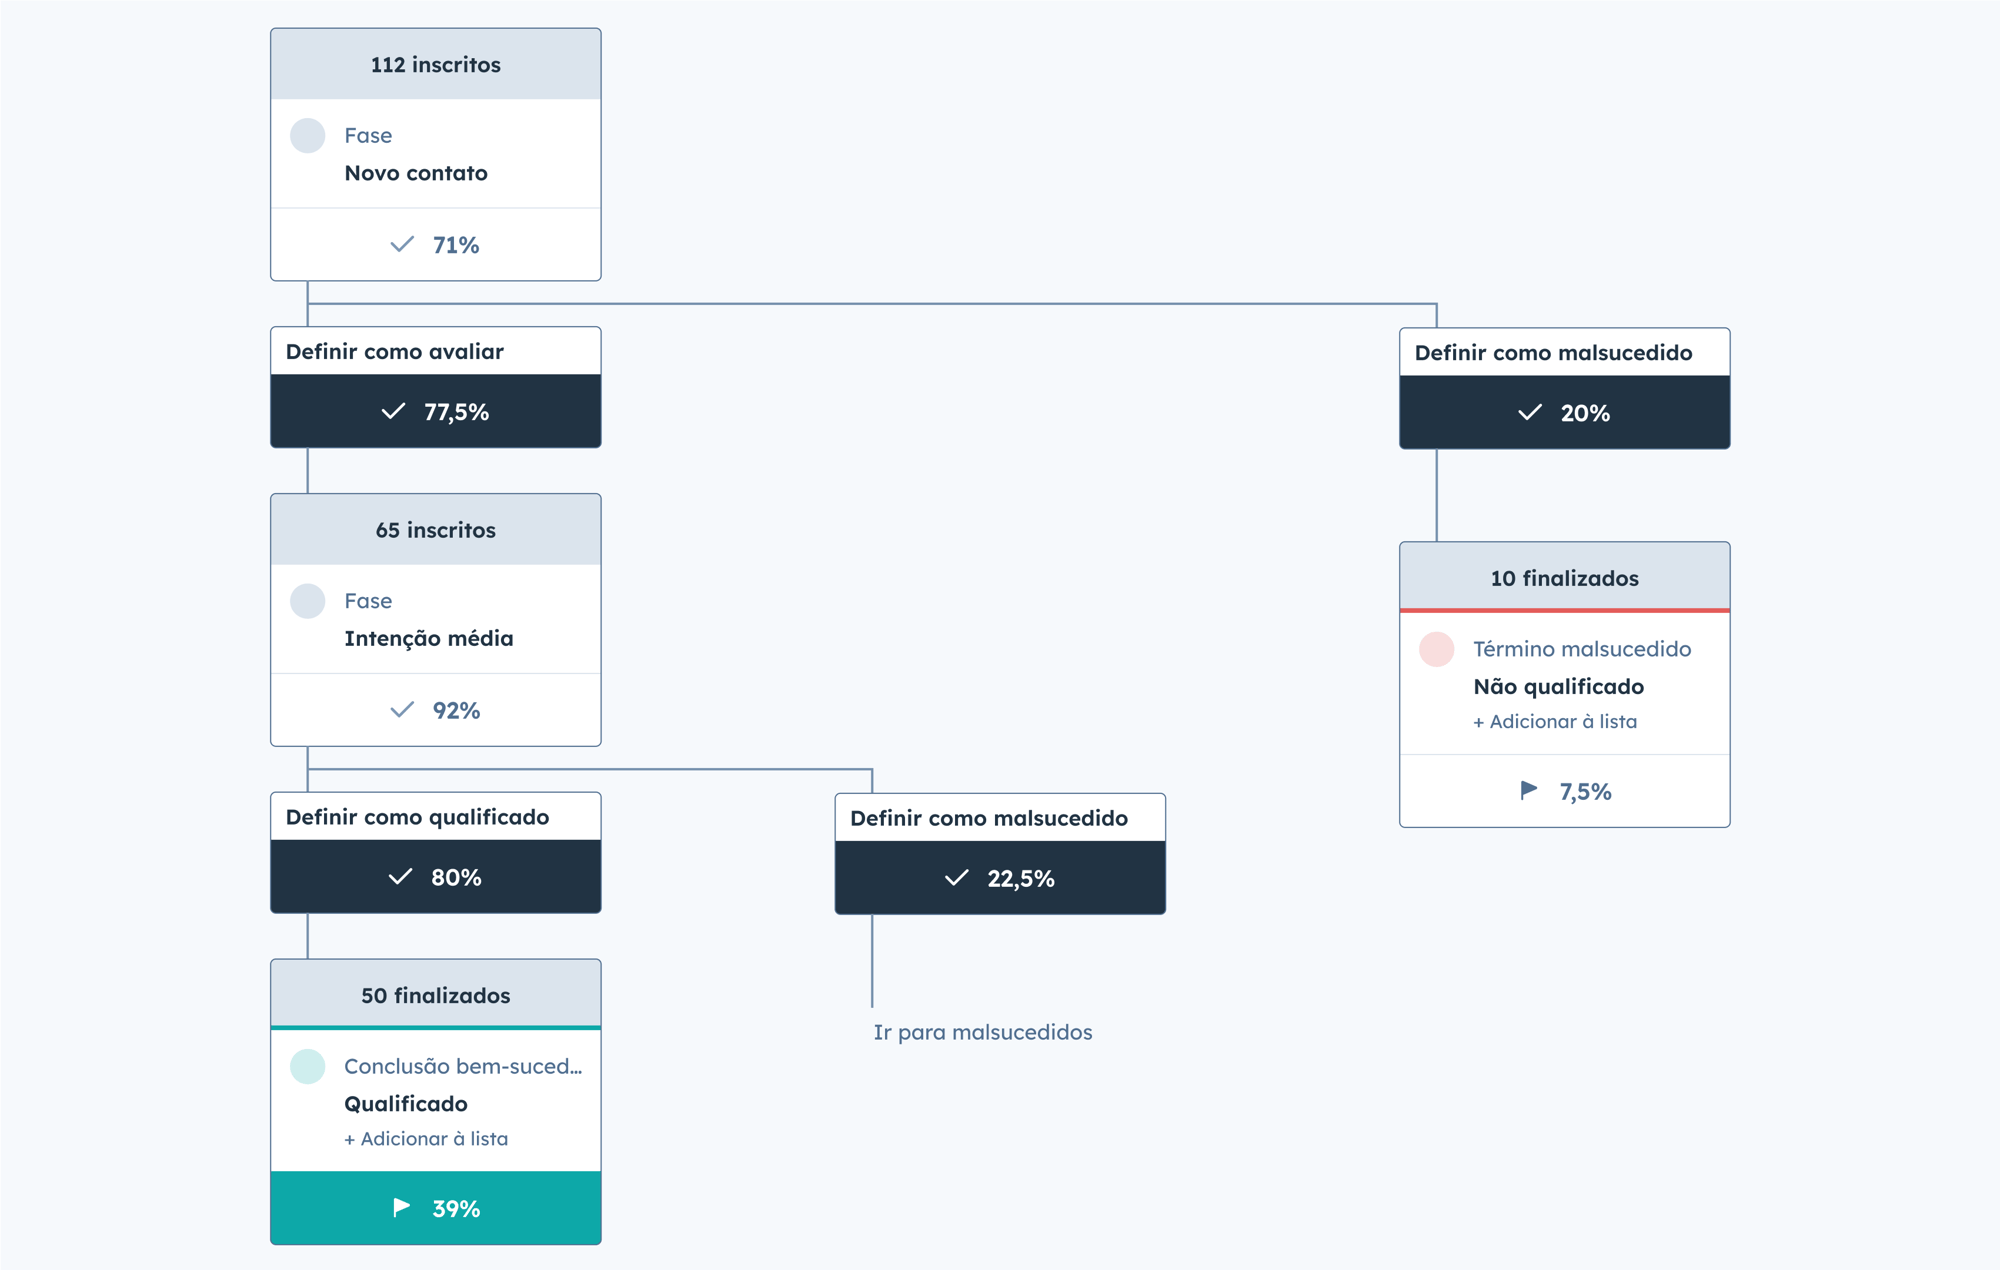The width and height of the screenshot is (2000, 1270).
Task: Click the Ir para malsucedidos link
Action: (982, 1032)
